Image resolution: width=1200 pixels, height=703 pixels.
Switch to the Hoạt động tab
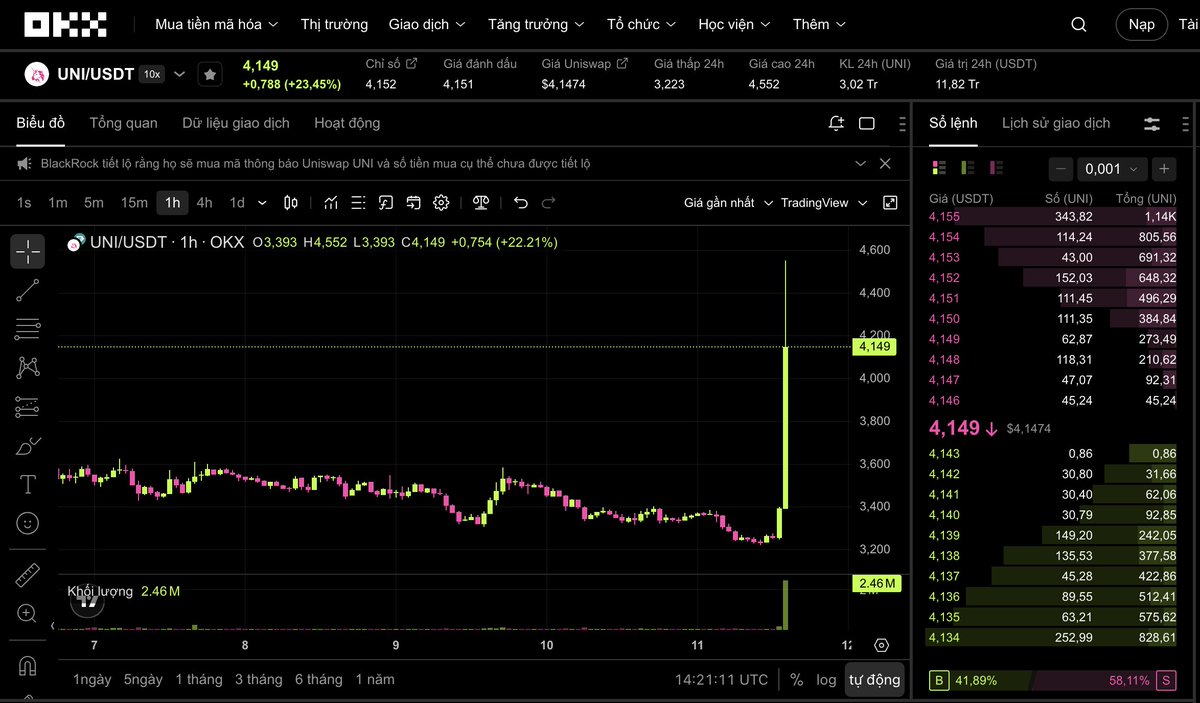tap(347, 123)
